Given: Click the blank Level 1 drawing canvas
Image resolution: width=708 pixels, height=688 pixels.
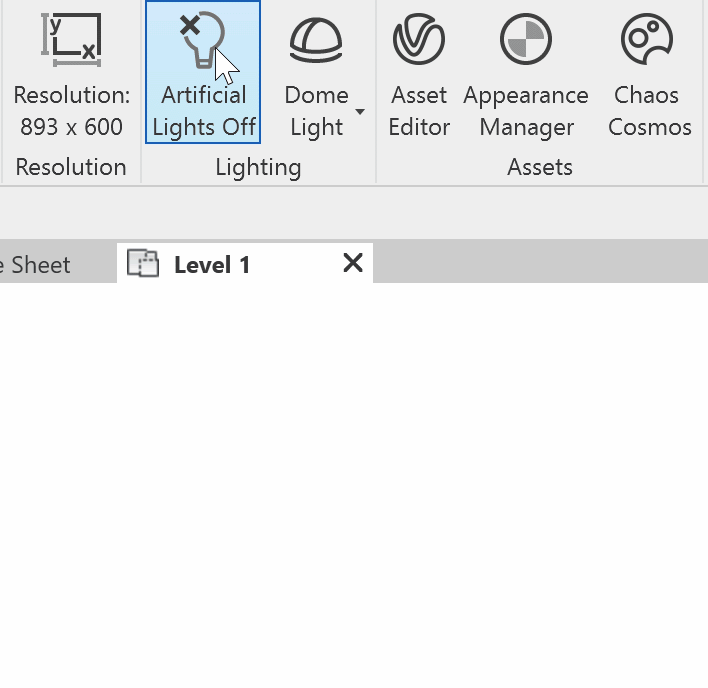Looking at the screenshot, I should coord(354,485).
